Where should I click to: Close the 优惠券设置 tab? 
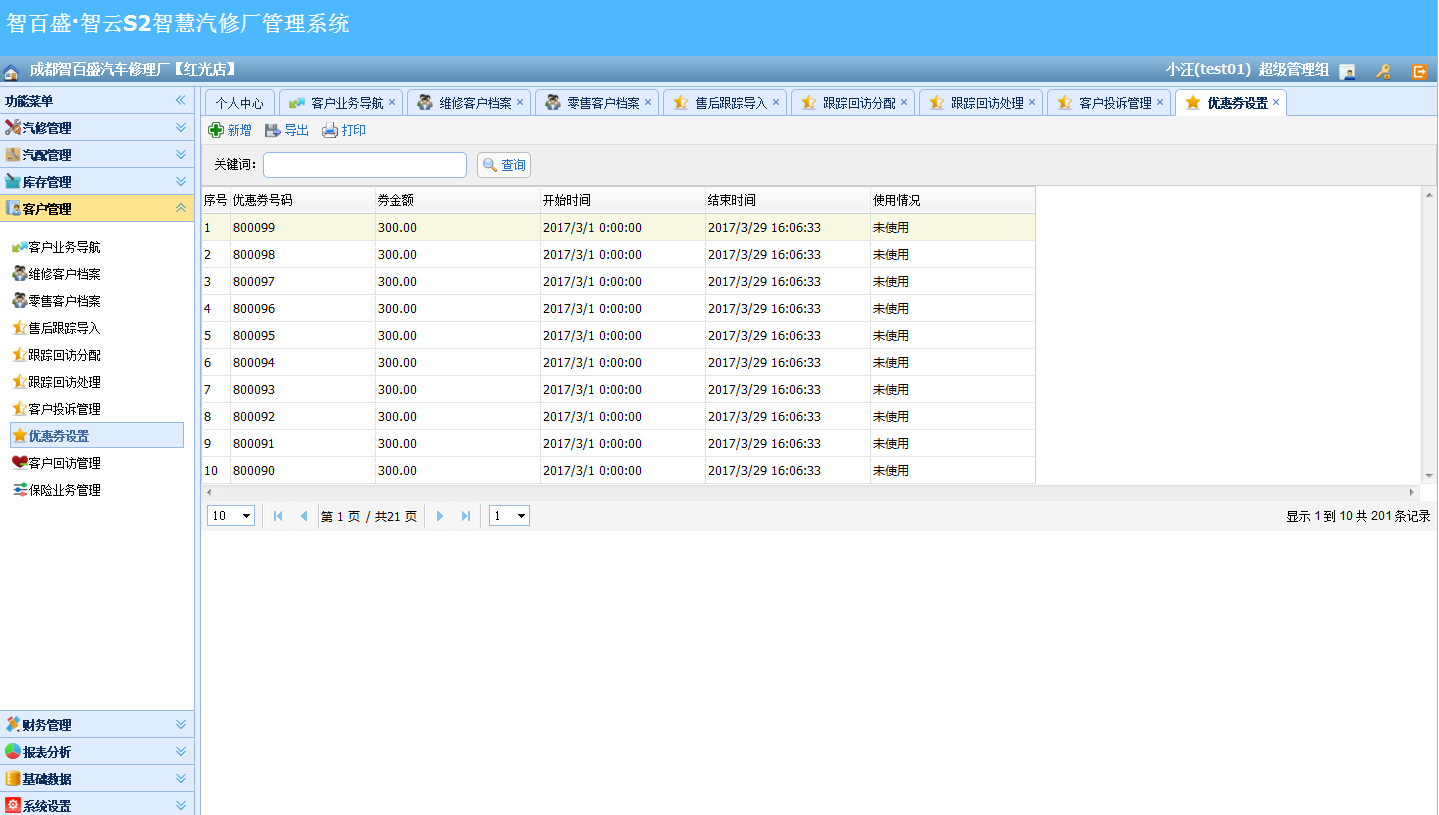point(1276,102)
